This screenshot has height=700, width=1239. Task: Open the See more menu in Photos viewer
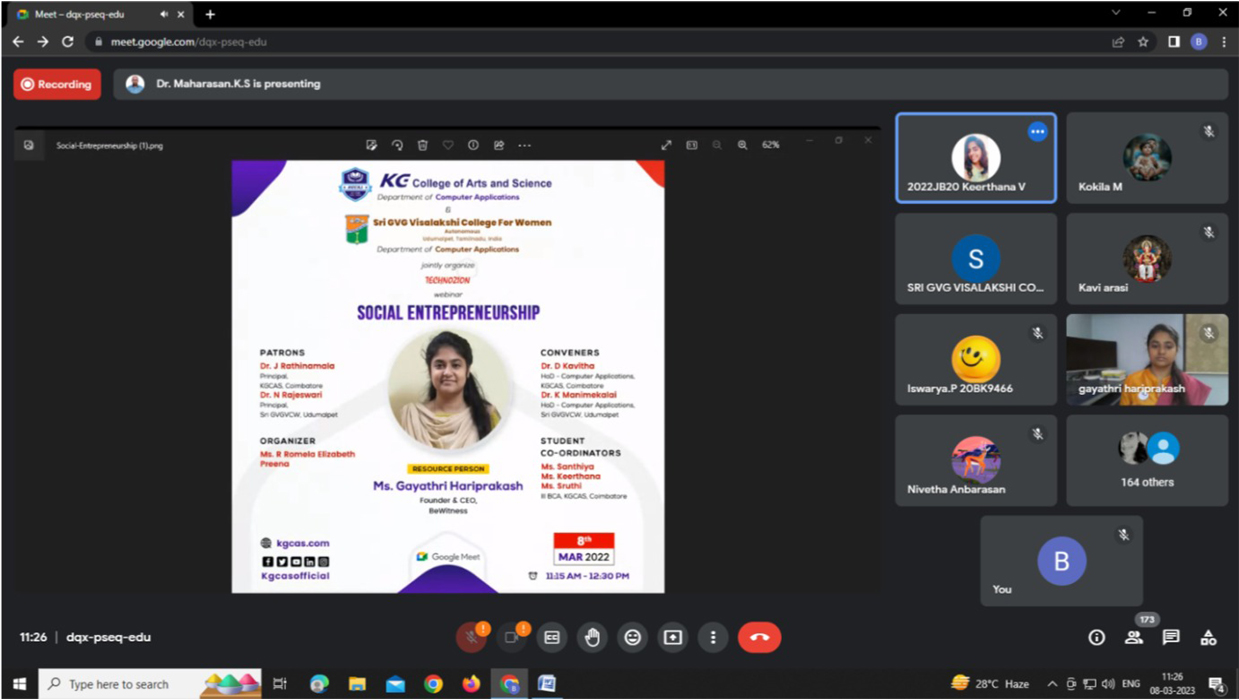(524, 145)
